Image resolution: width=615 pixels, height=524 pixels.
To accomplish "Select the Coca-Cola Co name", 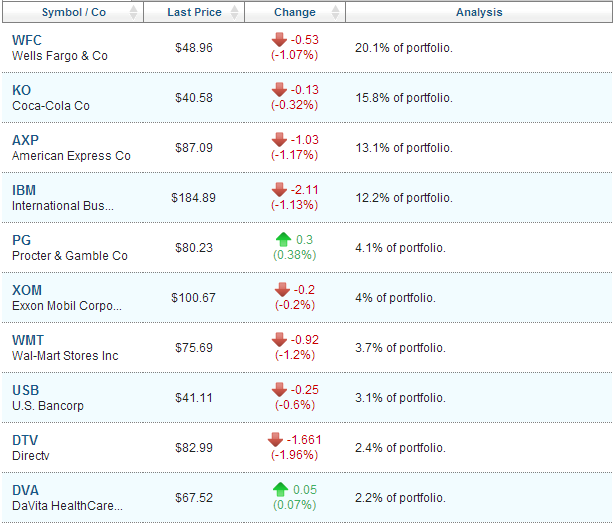I will point(51,106).
